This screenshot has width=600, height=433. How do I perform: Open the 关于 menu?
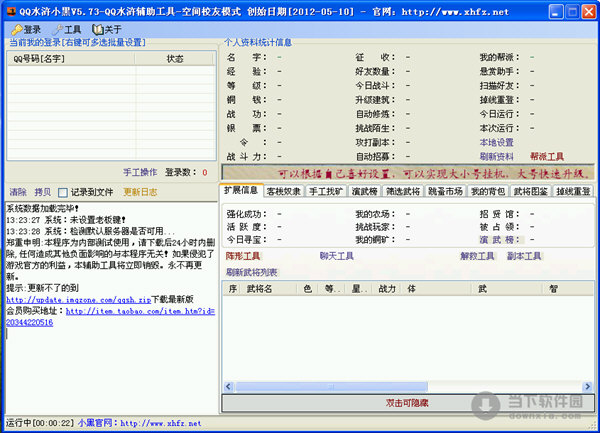[x=107, y=29]
